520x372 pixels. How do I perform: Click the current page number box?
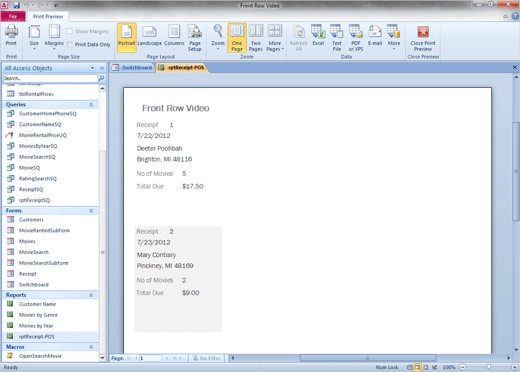(x=150, y=358)
